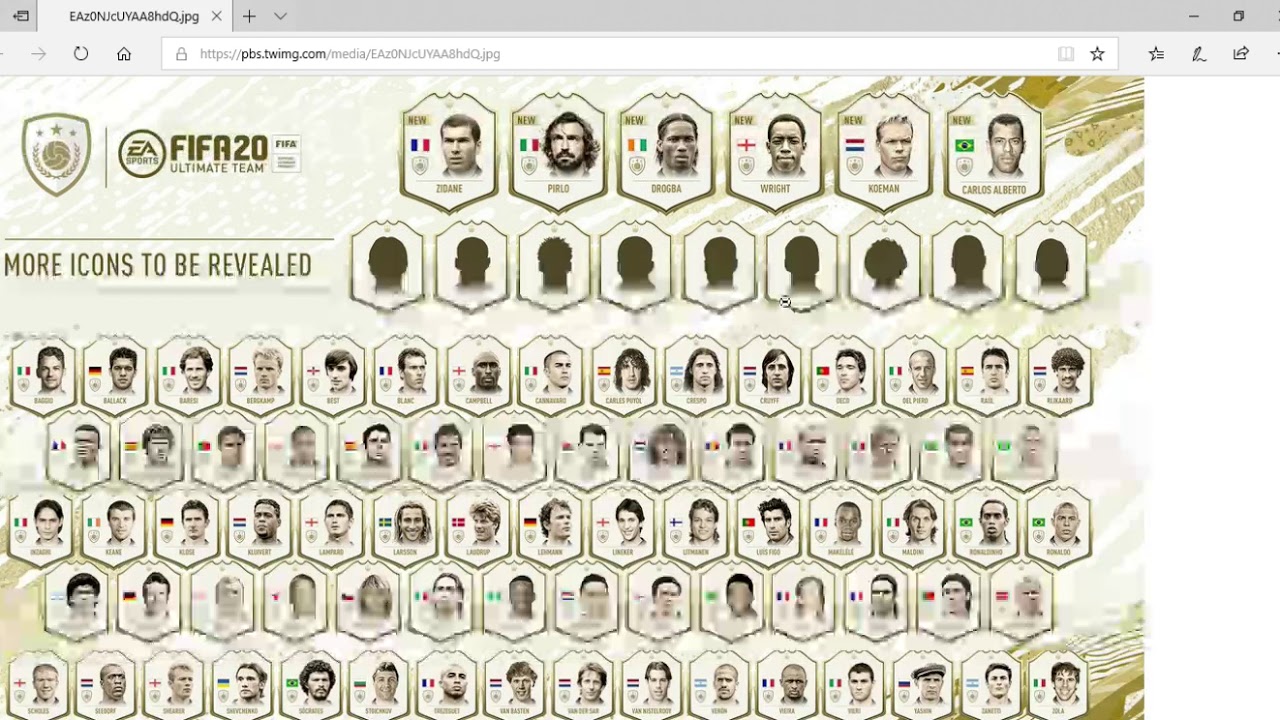This screenshot has height=720, width=1280.
Task: Toggle reading view icon
Action: pyautogui.click(x=1066, y=54)
